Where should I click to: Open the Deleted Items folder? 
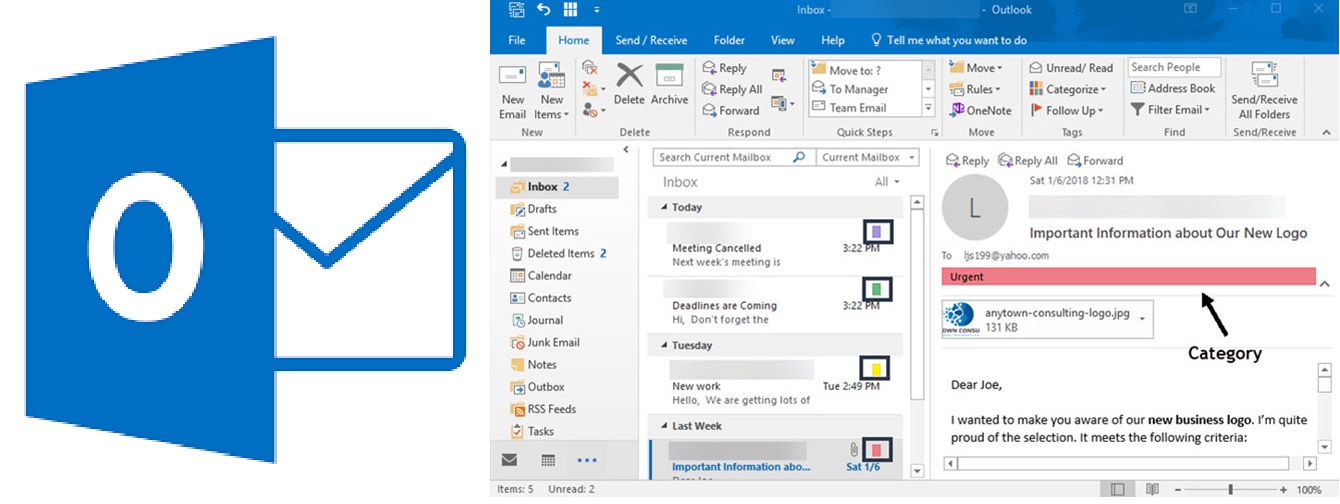pyautogui.click(x=558, y=253)
